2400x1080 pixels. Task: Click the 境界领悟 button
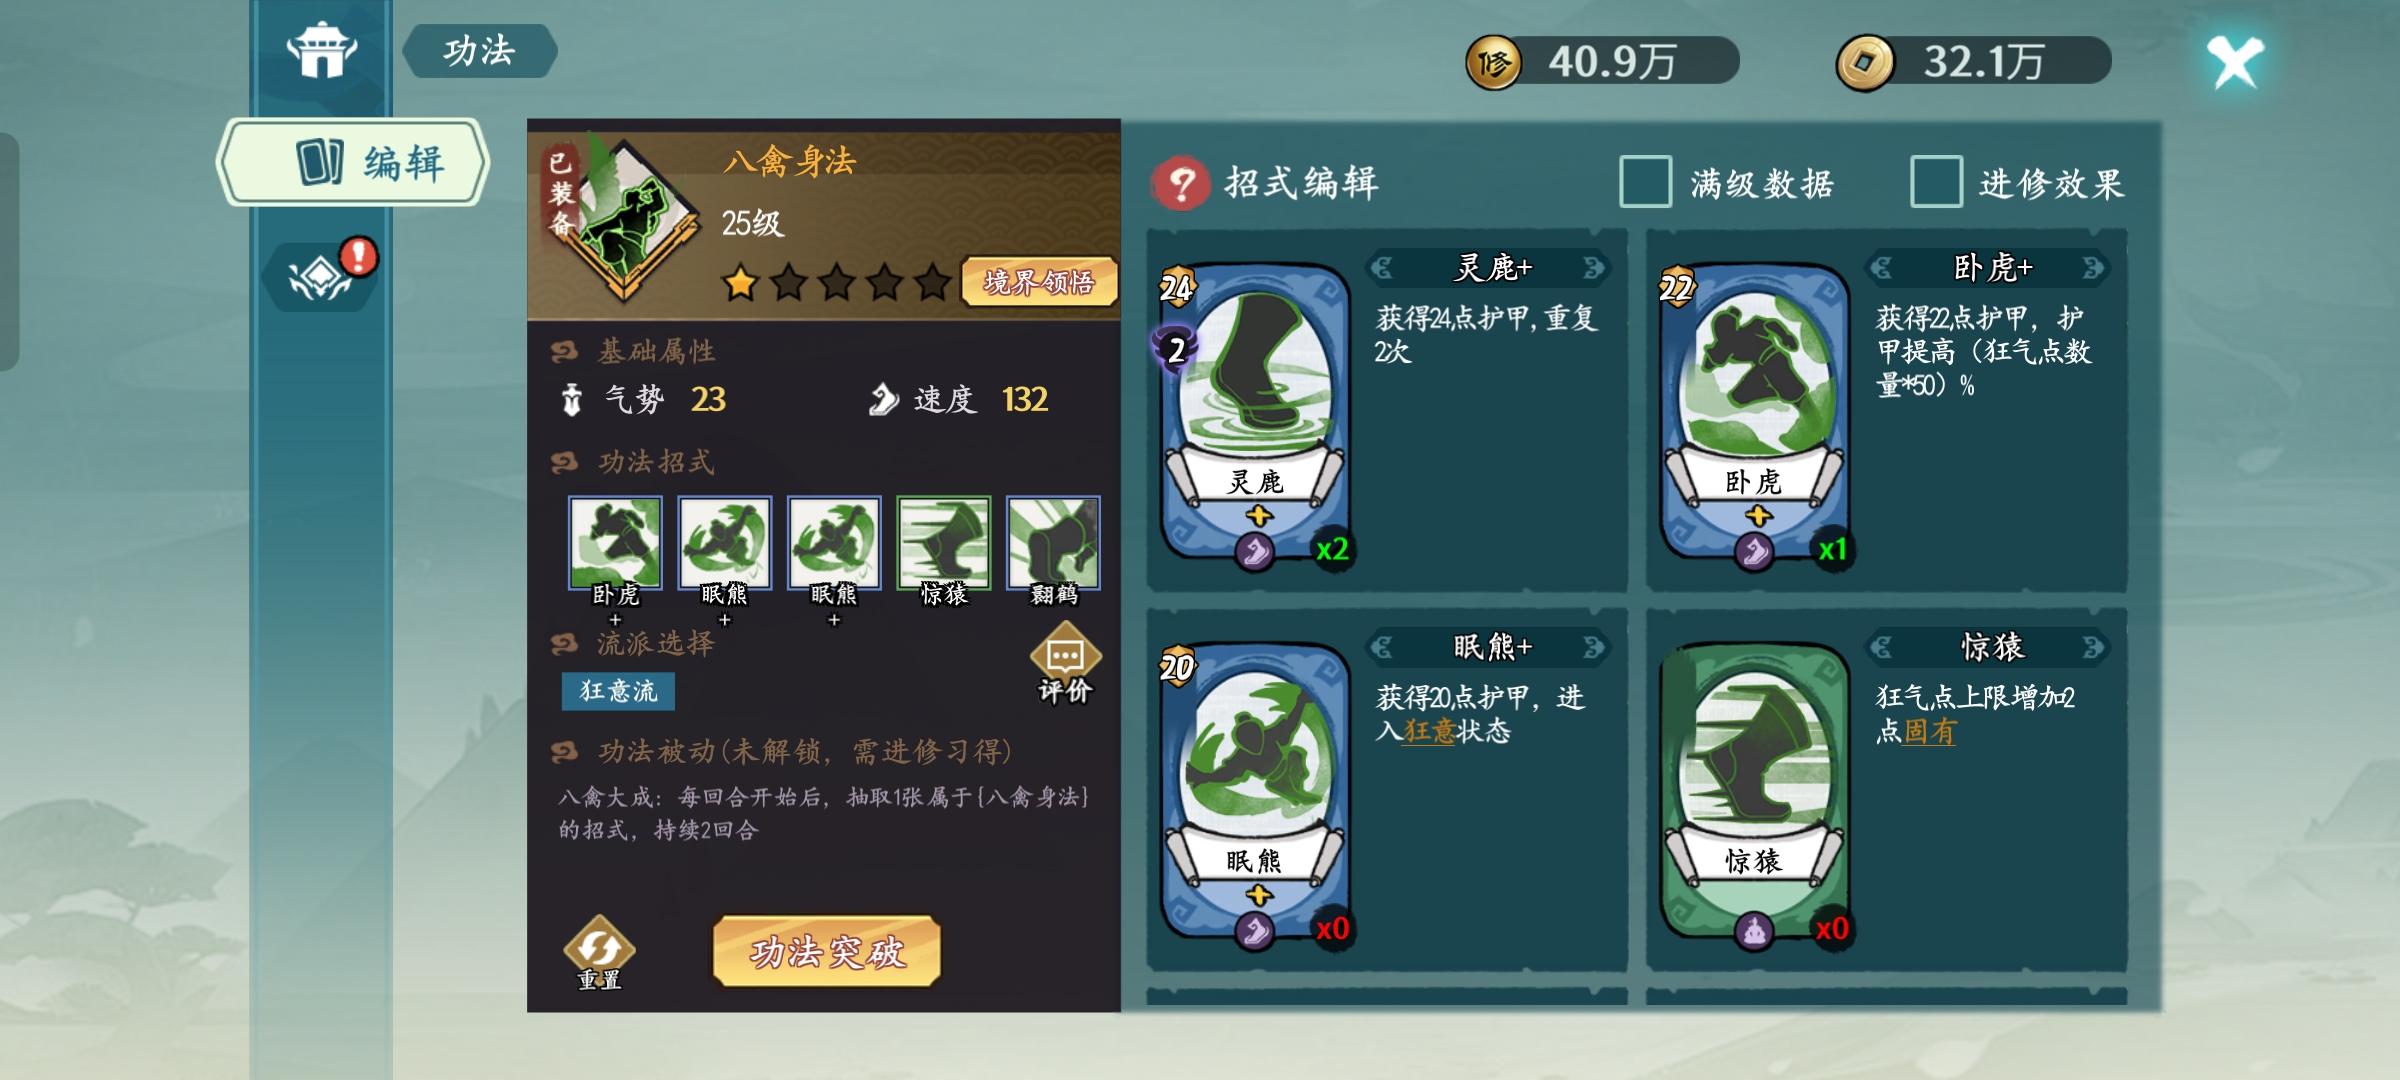(x=1039, y=282)
